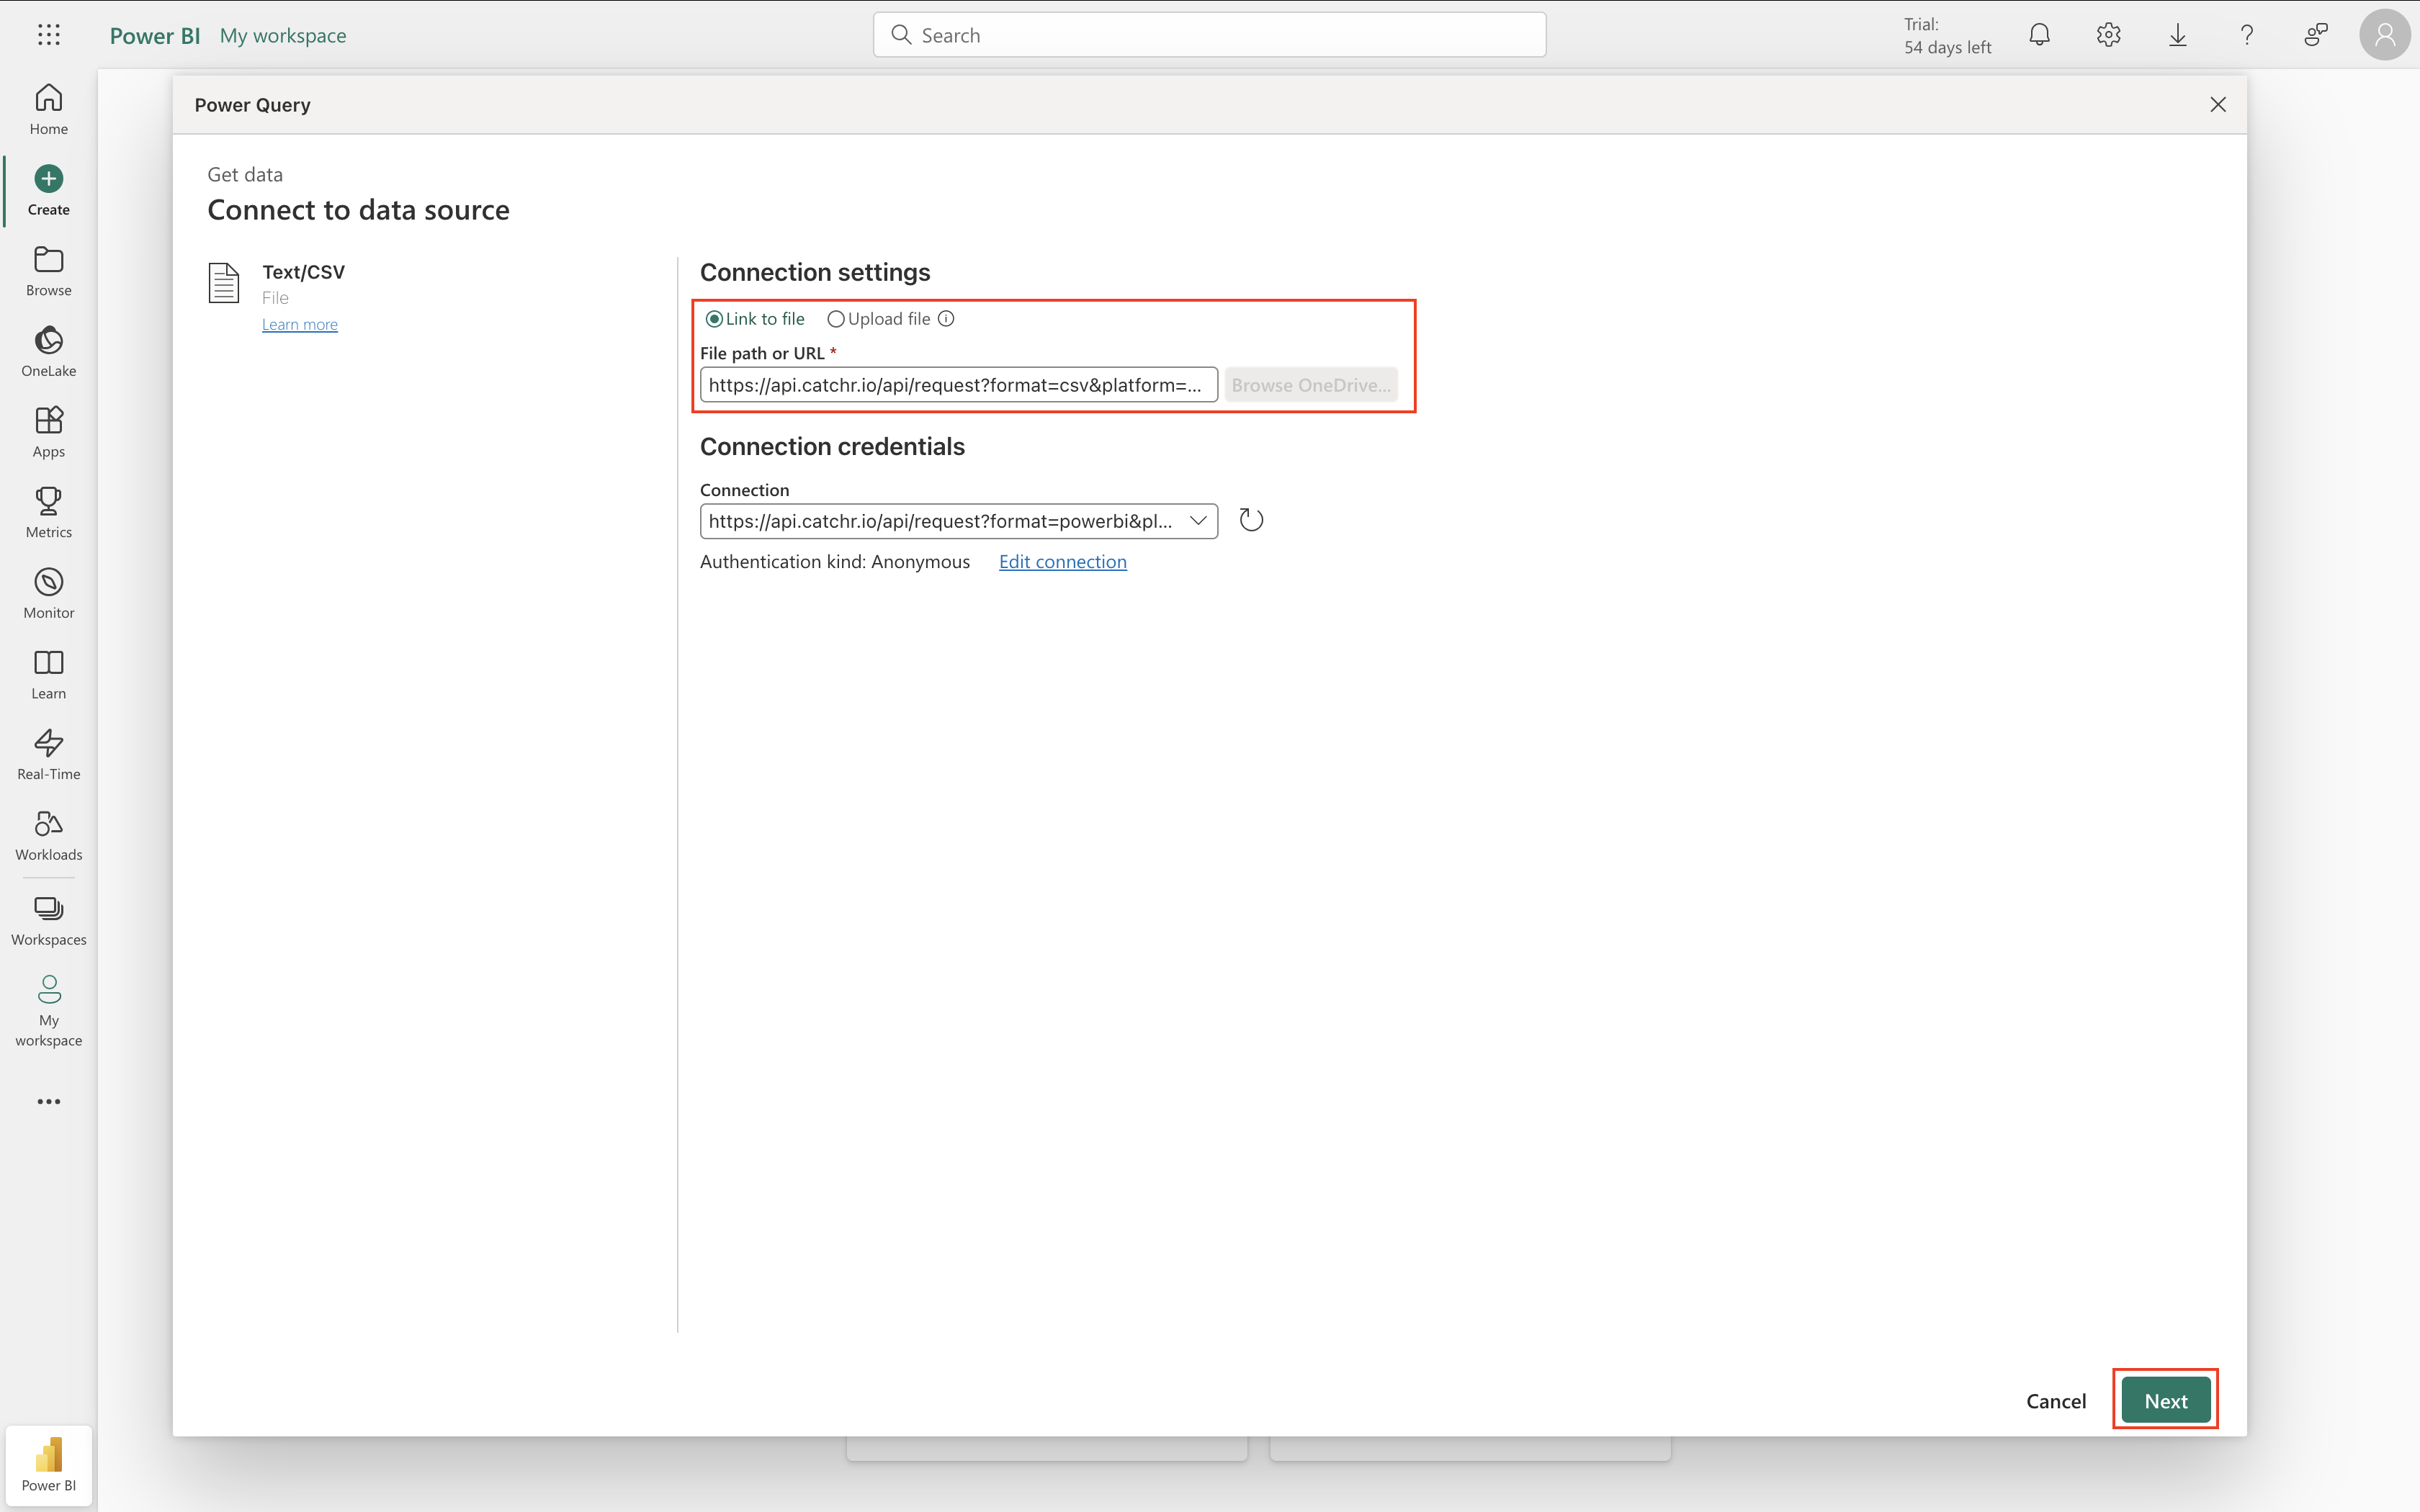Image resolution: width=2420 pixels, height=1512 pixels.
Task: Open the My workspace breadcrumb
Action: coord(283,35)
